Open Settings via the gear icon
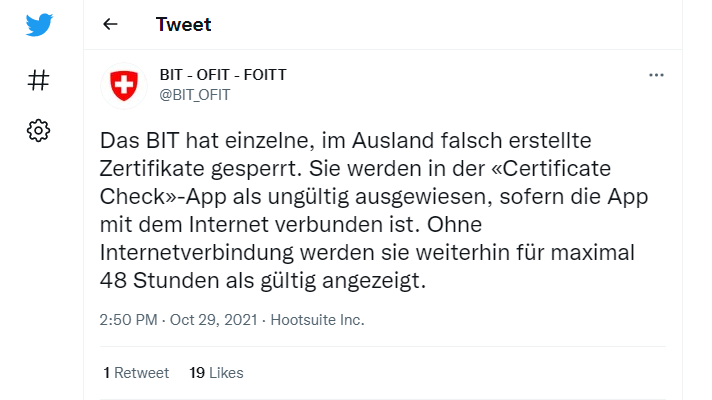Screen dimensions: 712x400 (39, 130)
